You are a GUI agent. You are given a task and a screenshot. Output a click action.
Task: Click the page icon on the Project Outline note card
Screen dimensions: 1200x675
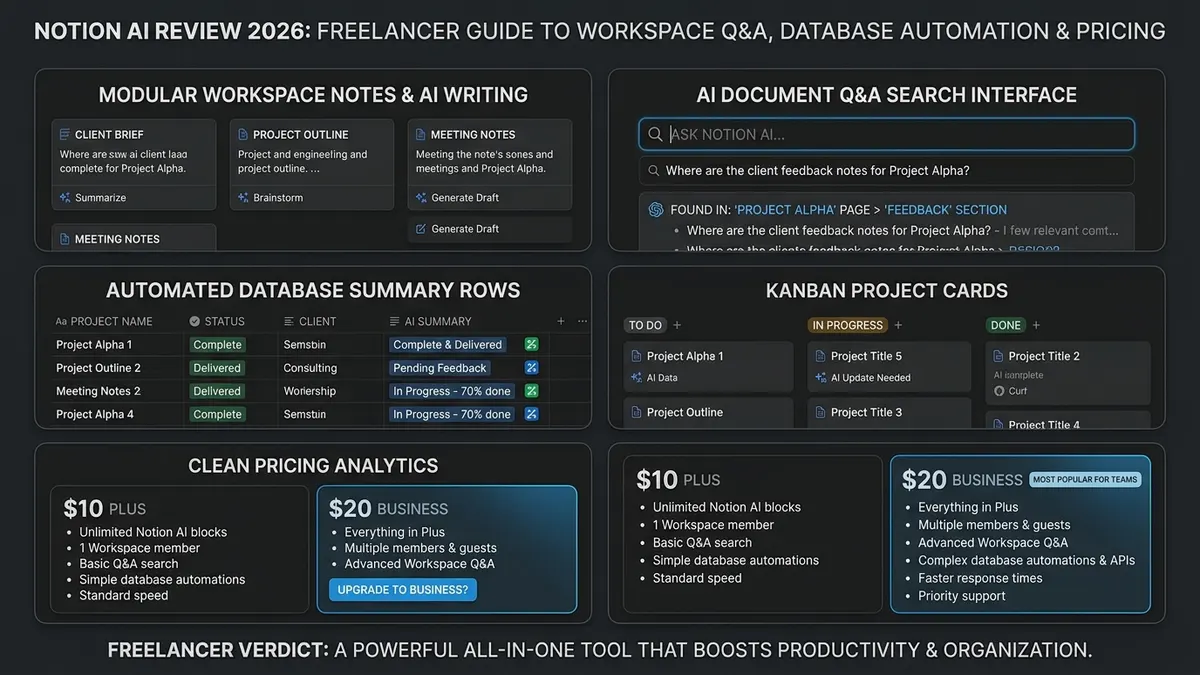(x=243, y=134)
